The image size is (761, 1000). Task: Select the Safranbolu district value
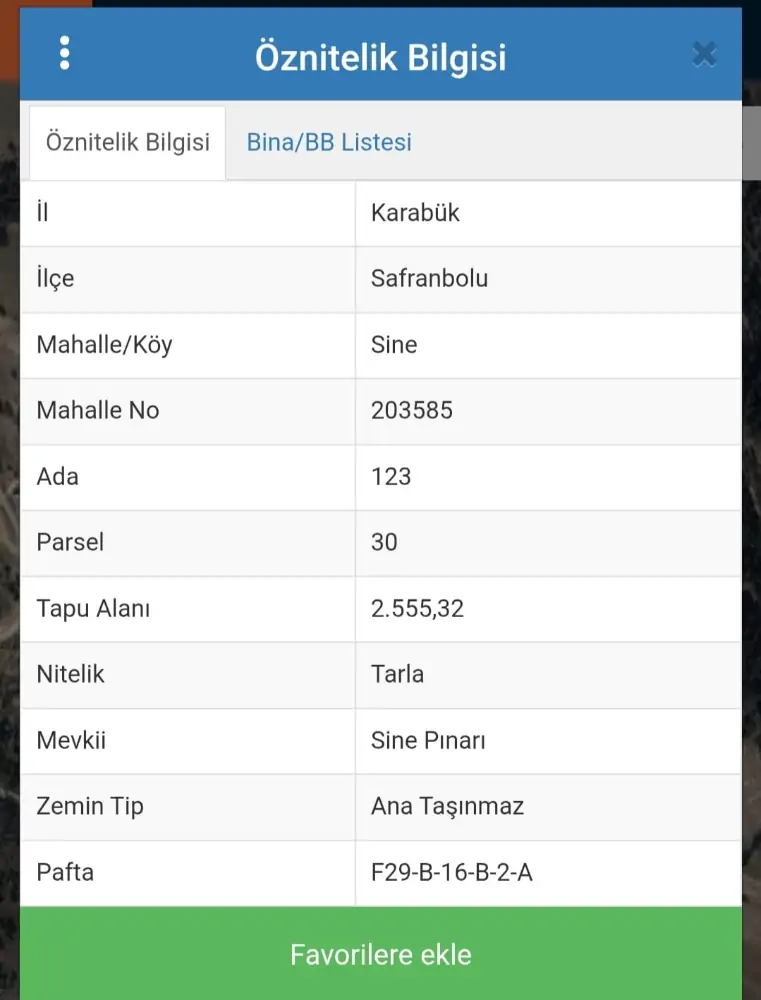pyautogui.click(x=429, y=278)
